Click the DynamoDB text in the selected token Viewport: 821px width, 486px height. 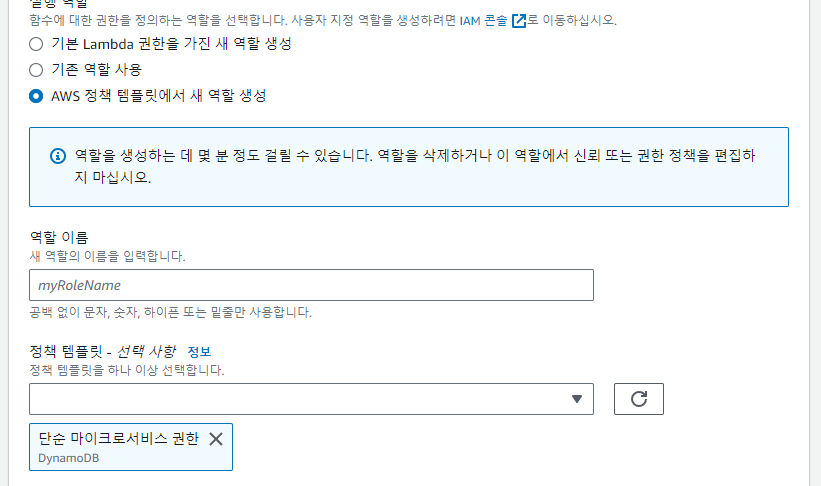[x=67, y=458]
